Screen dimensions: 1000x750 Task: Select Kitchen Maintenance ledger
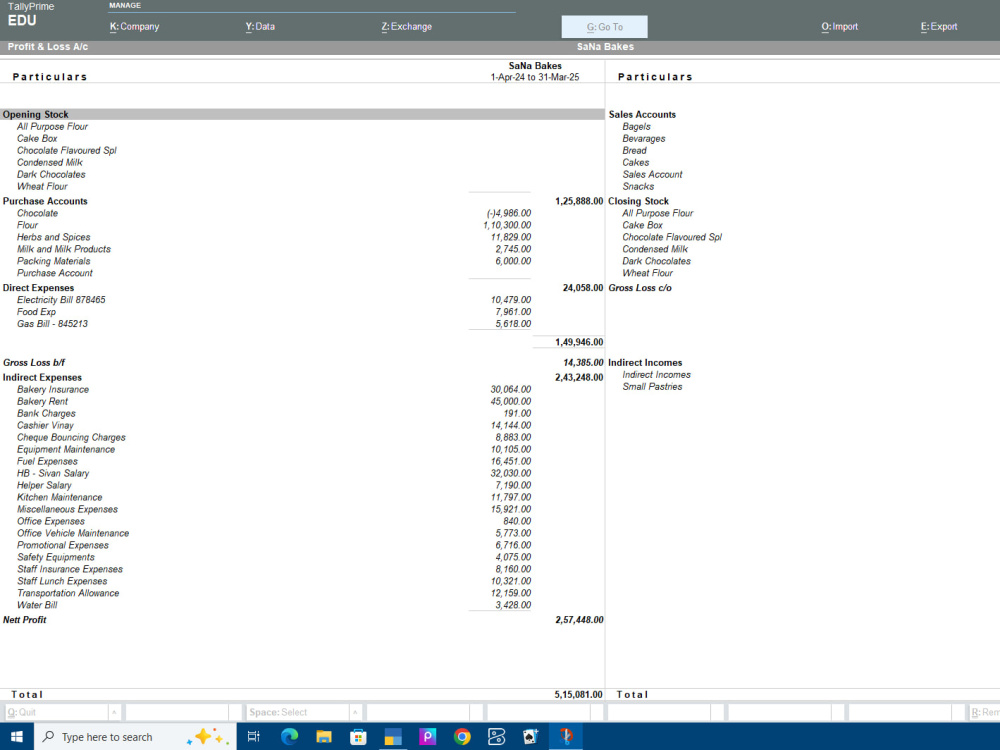[x=60, y=497]
